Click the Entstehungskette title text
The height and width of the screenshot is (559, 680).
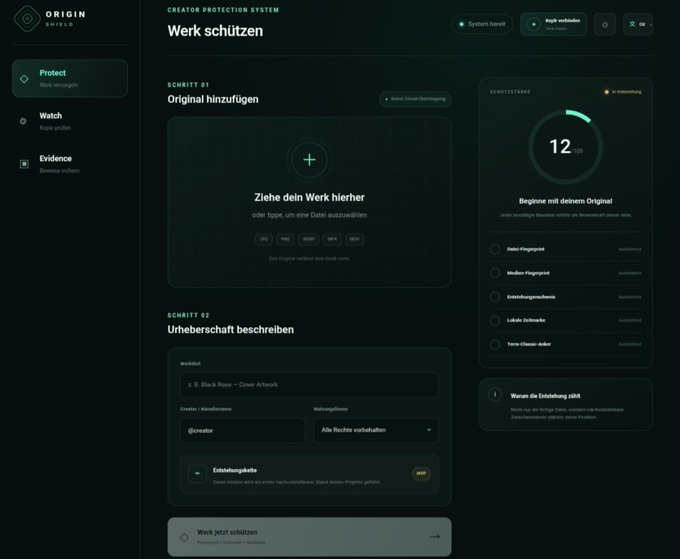[235, 470]
